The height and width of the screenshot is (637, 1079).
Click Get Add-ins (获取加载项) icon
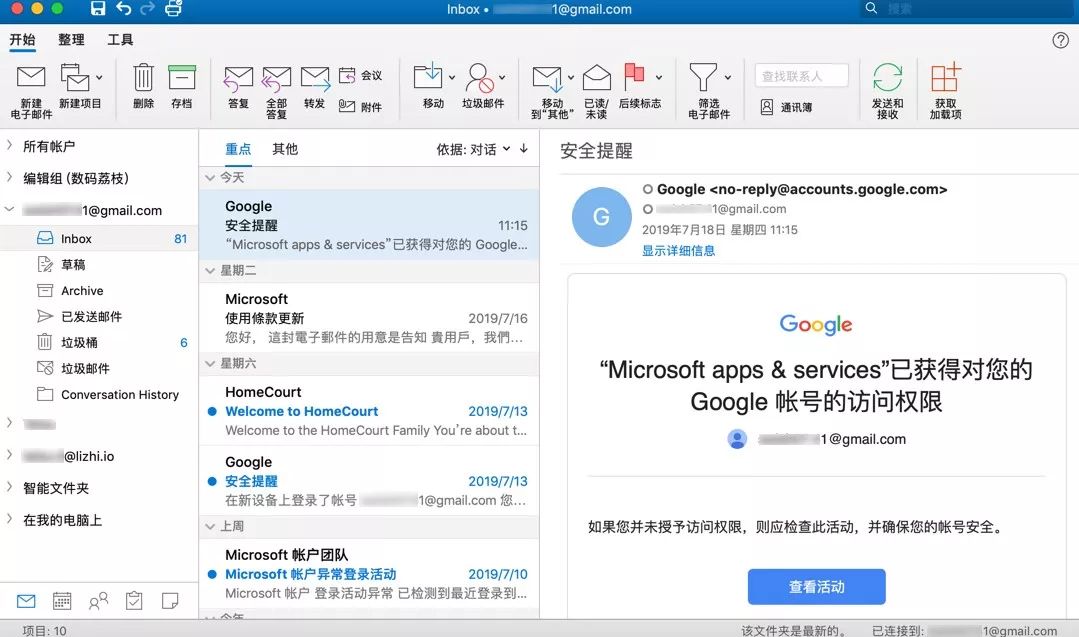[946, 77]
